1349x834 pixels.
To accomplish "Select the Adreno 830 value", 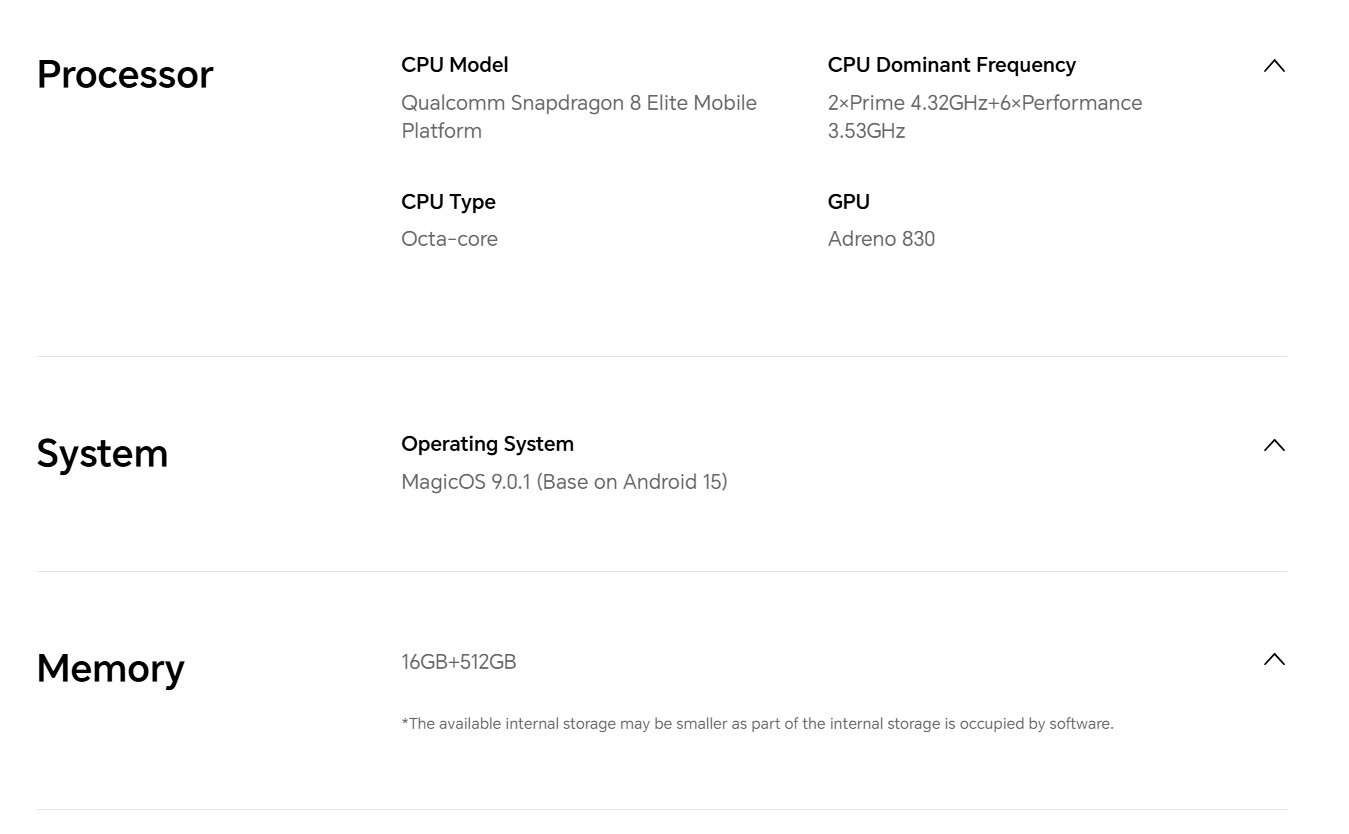I will point(881,239).
